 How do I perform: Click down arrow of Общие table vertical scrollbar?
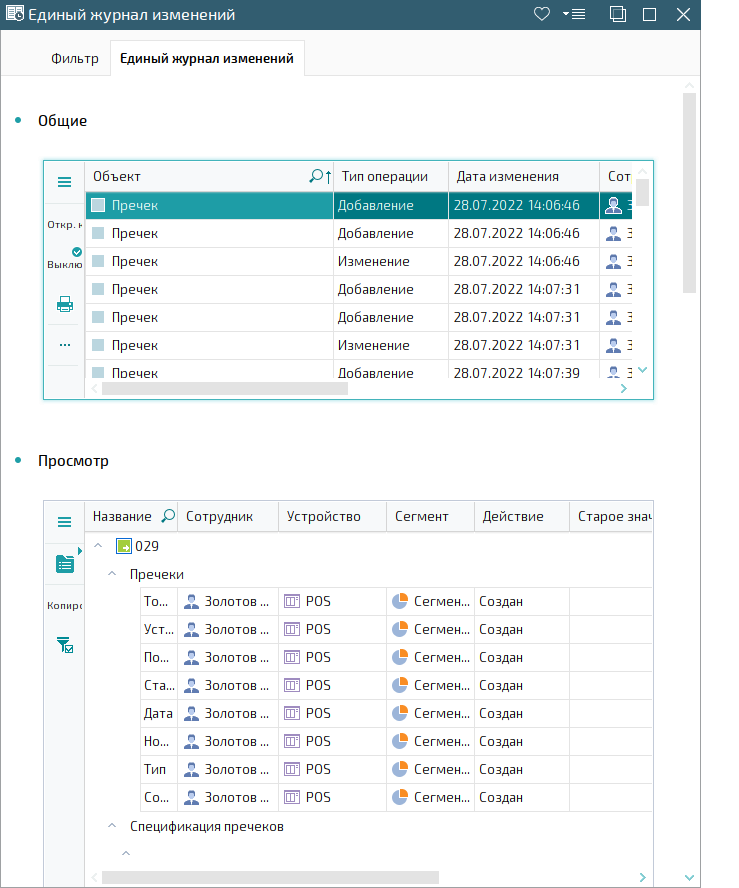coord(642,370)
